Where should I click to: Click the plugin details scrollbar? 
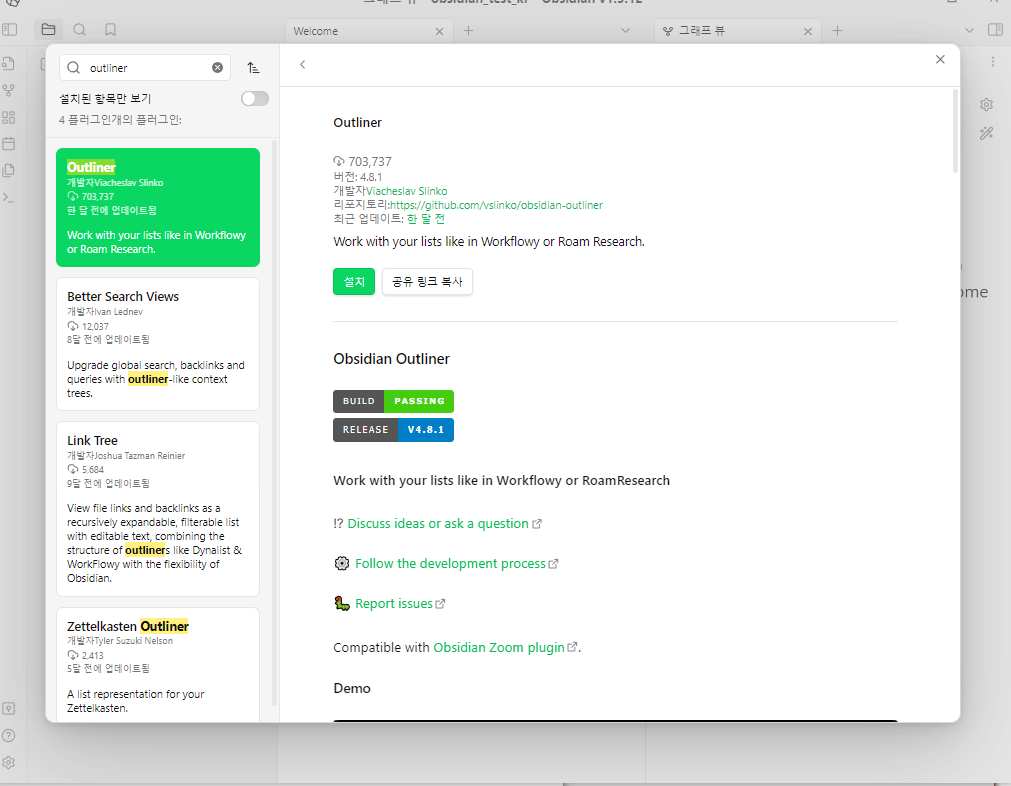[x=955, y=132]
